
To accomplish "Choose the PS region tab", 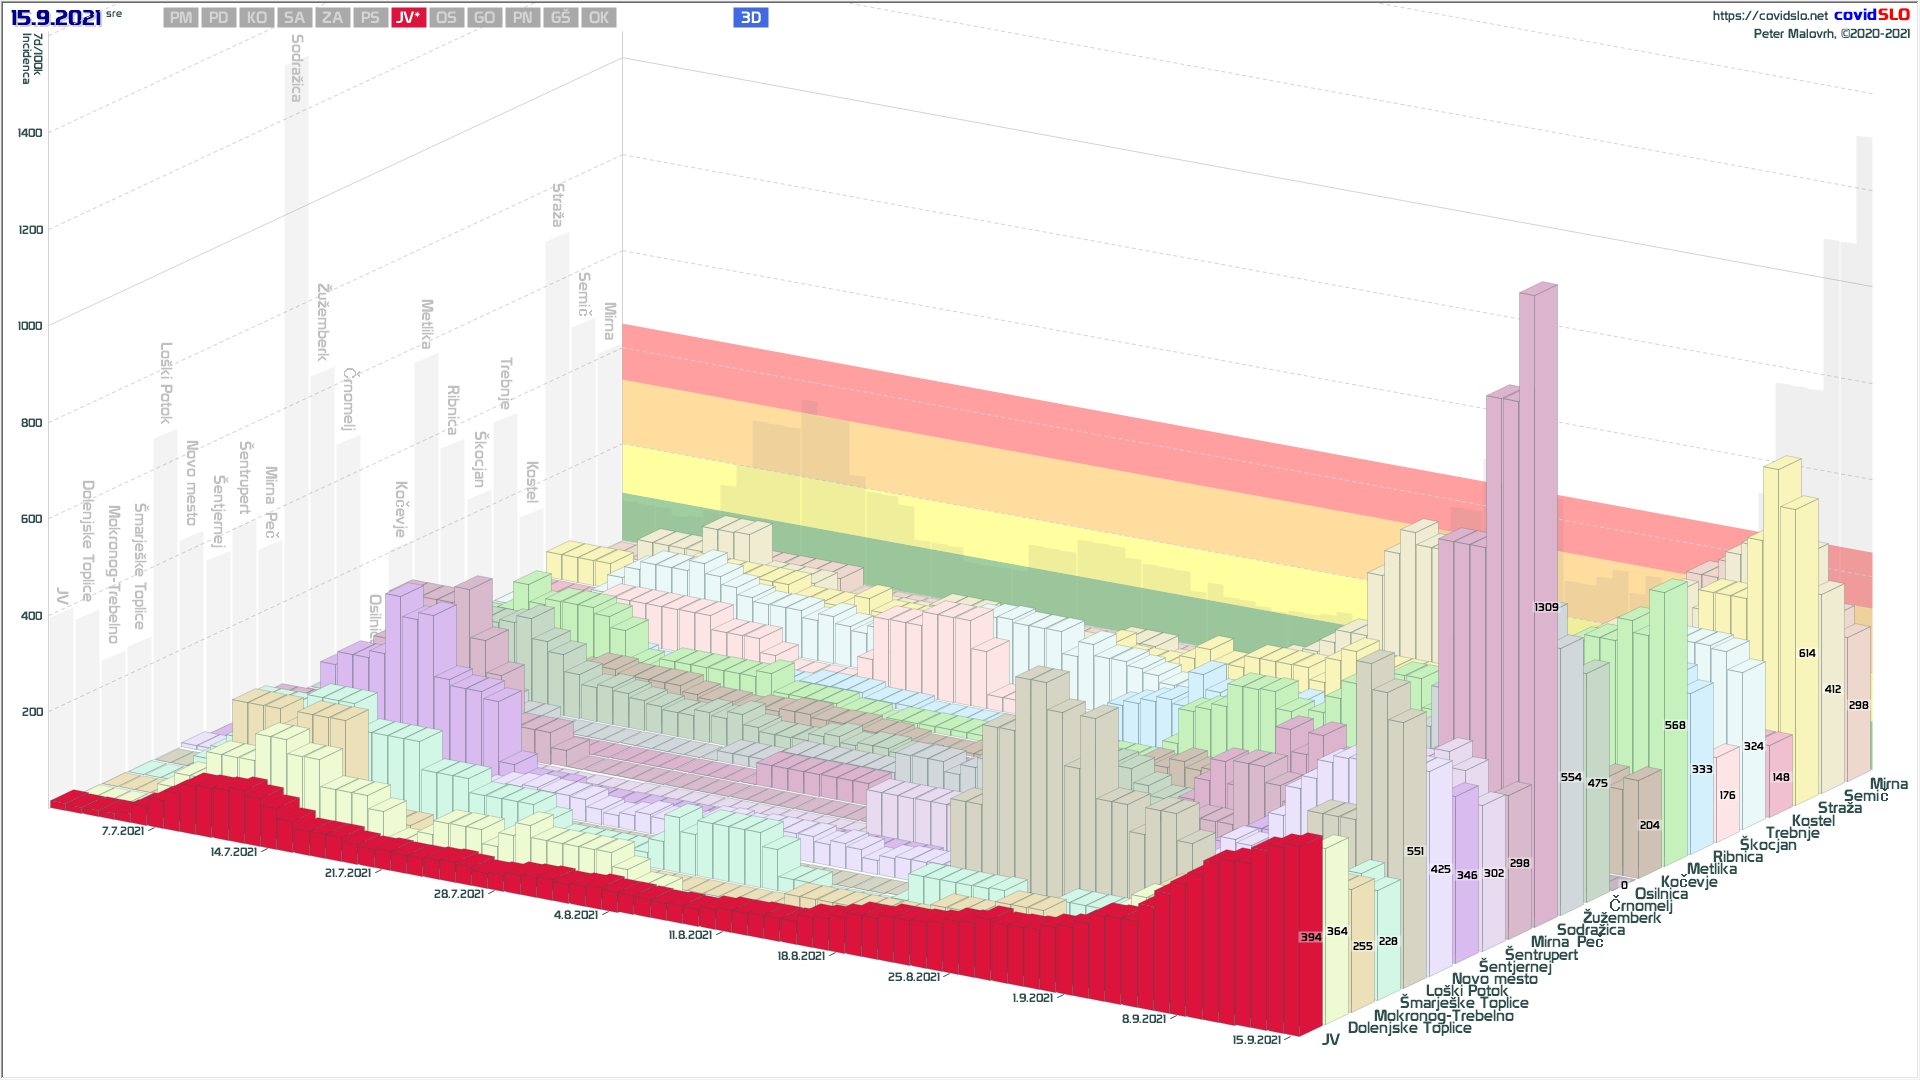I will 370,18.
